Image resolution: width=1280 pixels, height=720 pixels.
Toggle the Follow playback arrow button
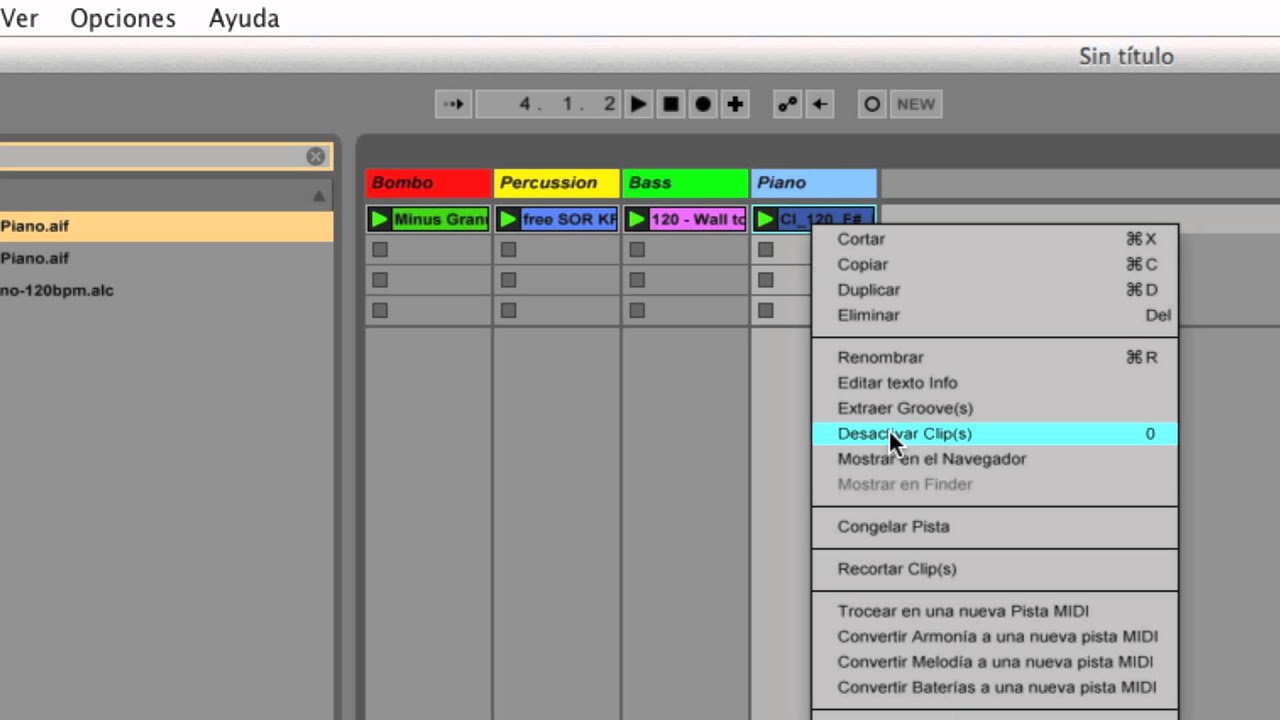click(454, 104)
